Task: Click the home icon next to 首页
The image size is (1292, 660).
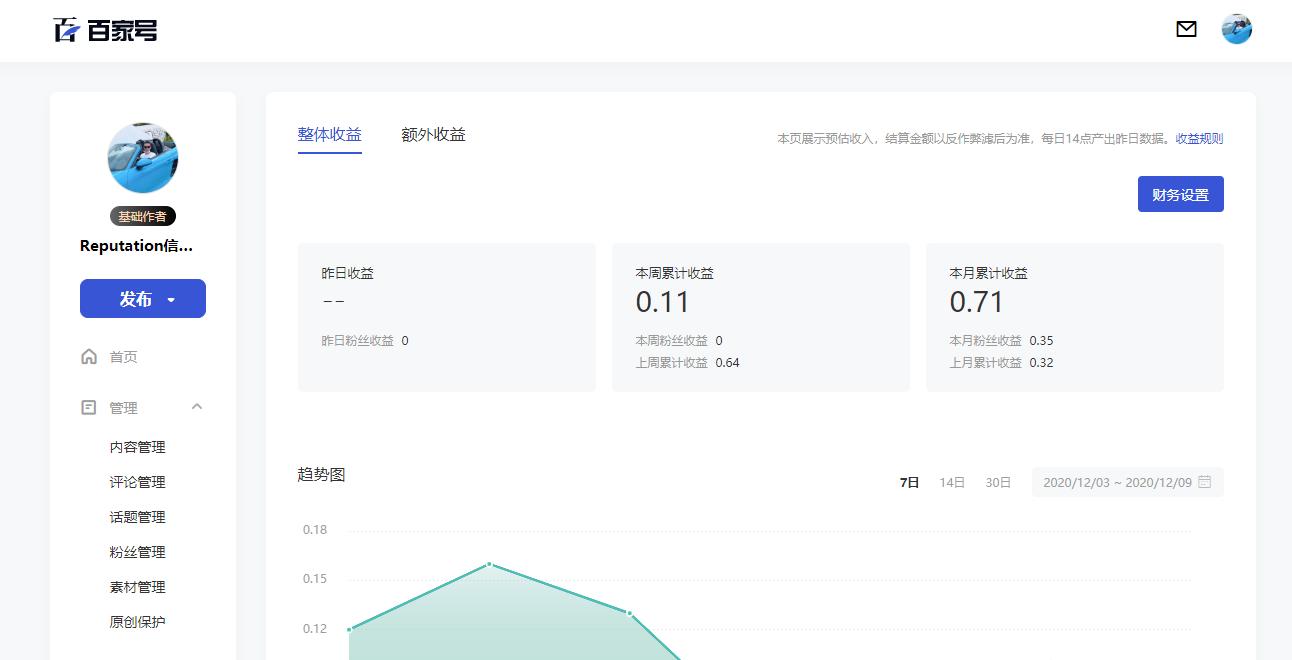Action: [x=89, y=356]
